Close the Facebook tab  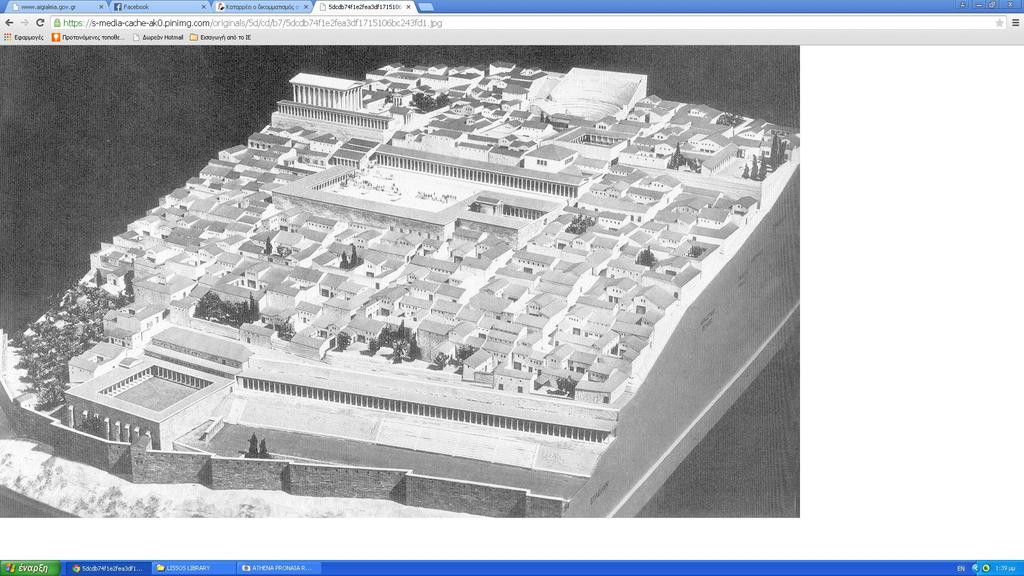(x=203, y=7)
